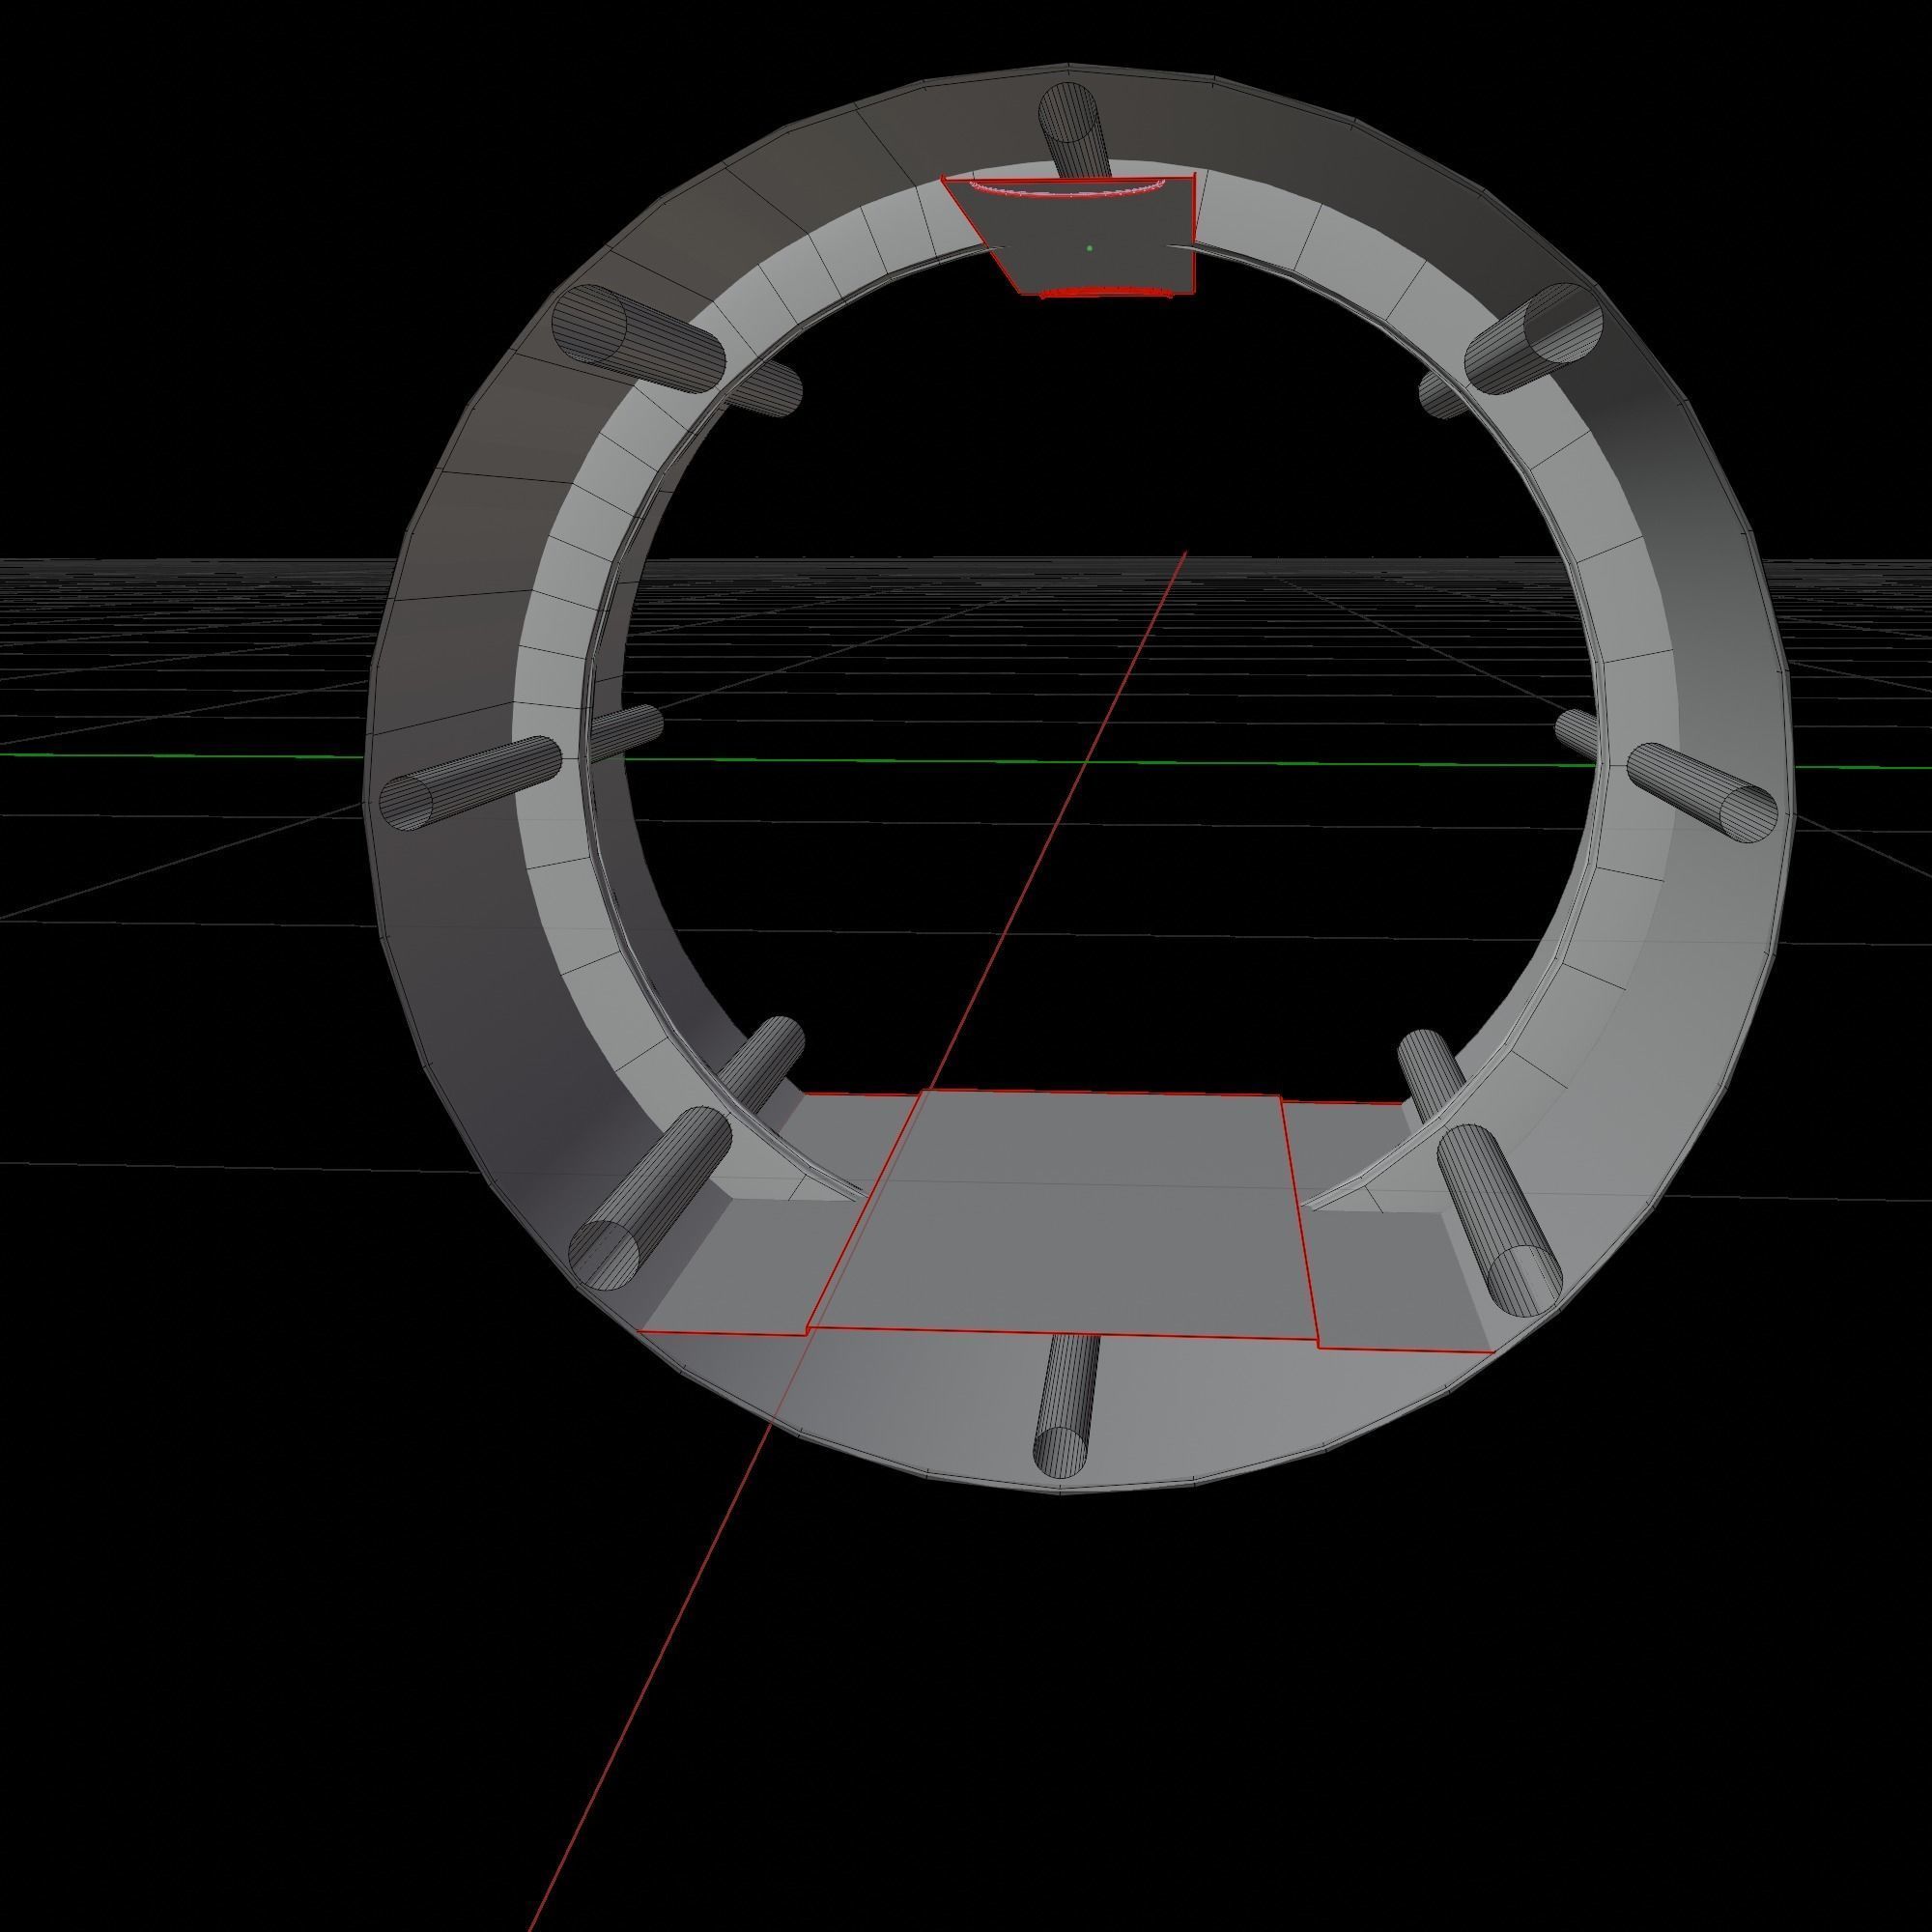
Task: Select the bottom cylinder peg below floor
Action: (x=1066, y=1405)
